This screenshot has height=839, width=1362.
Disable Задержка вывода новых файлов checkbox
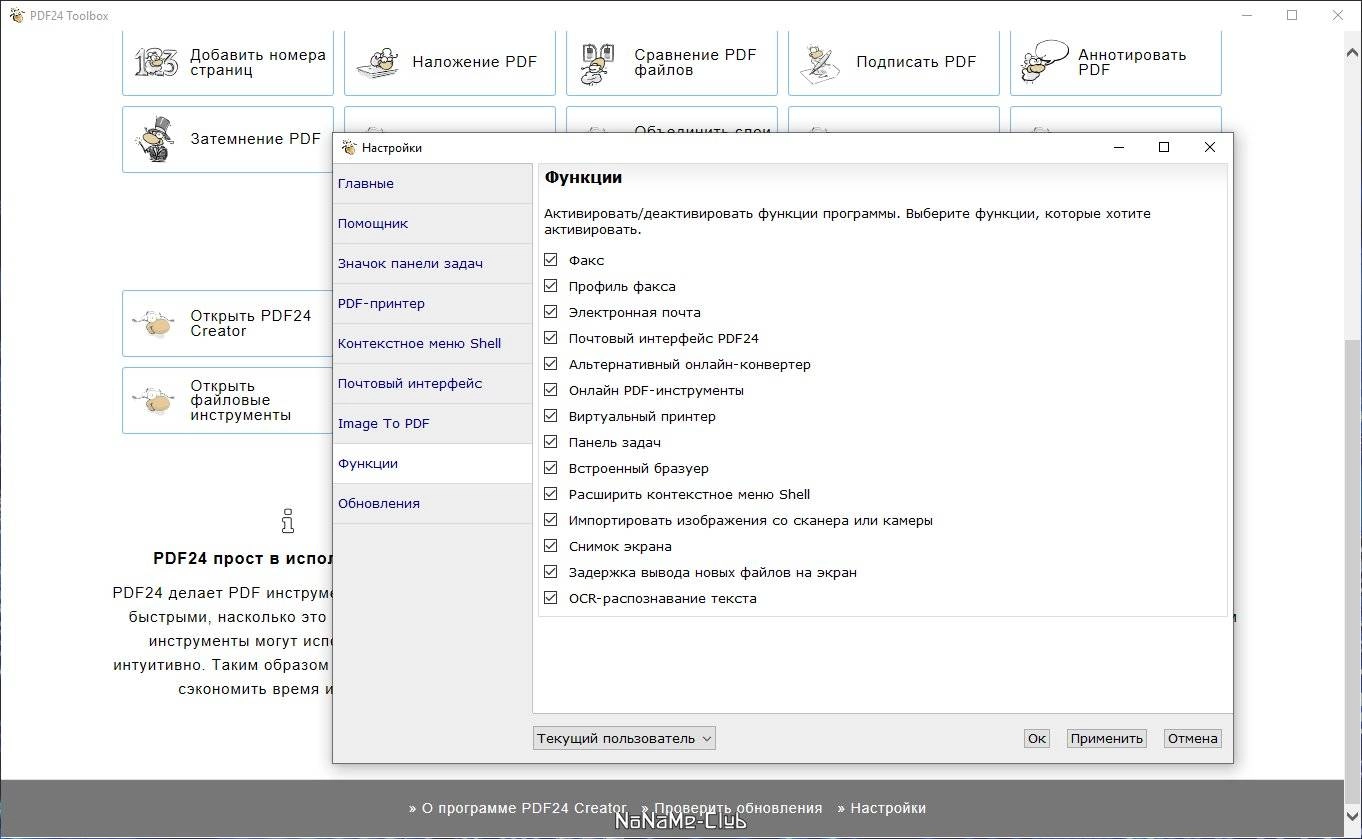click(550, 572)
